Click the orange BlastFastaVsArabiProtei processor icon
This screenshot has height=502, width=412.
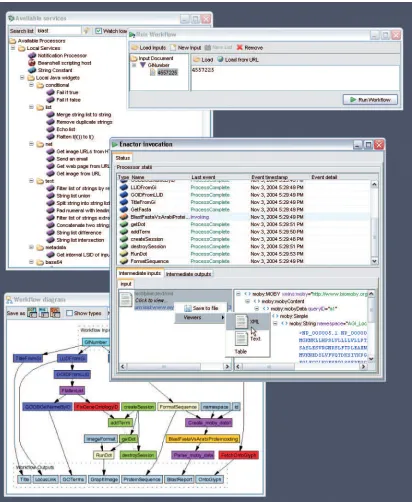(124, 217)
